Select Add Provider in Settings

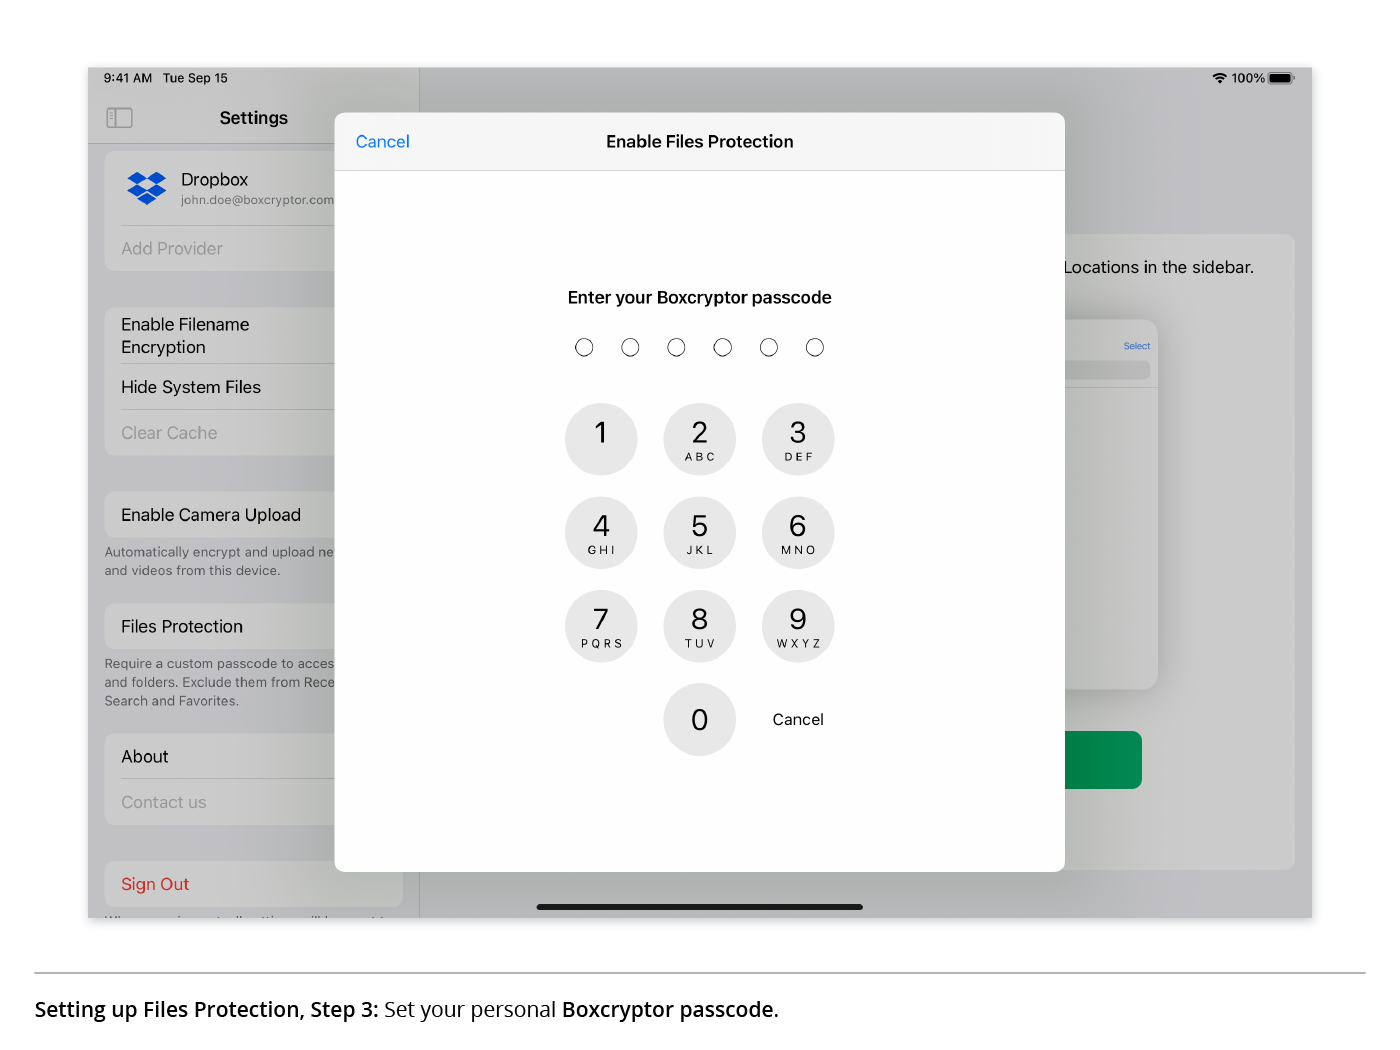pyautogui.click(x=220, y=248)
